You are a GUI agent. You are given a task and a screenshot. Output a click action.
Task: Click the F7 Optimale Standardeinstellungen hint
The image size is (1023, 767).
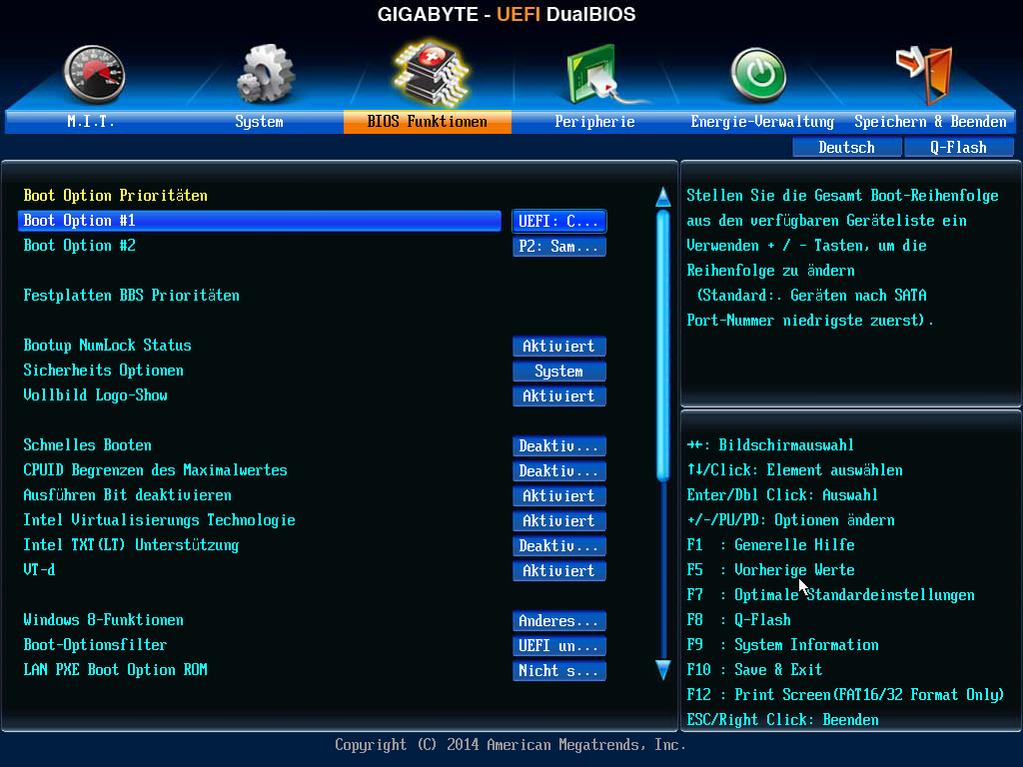click(831, 595)
